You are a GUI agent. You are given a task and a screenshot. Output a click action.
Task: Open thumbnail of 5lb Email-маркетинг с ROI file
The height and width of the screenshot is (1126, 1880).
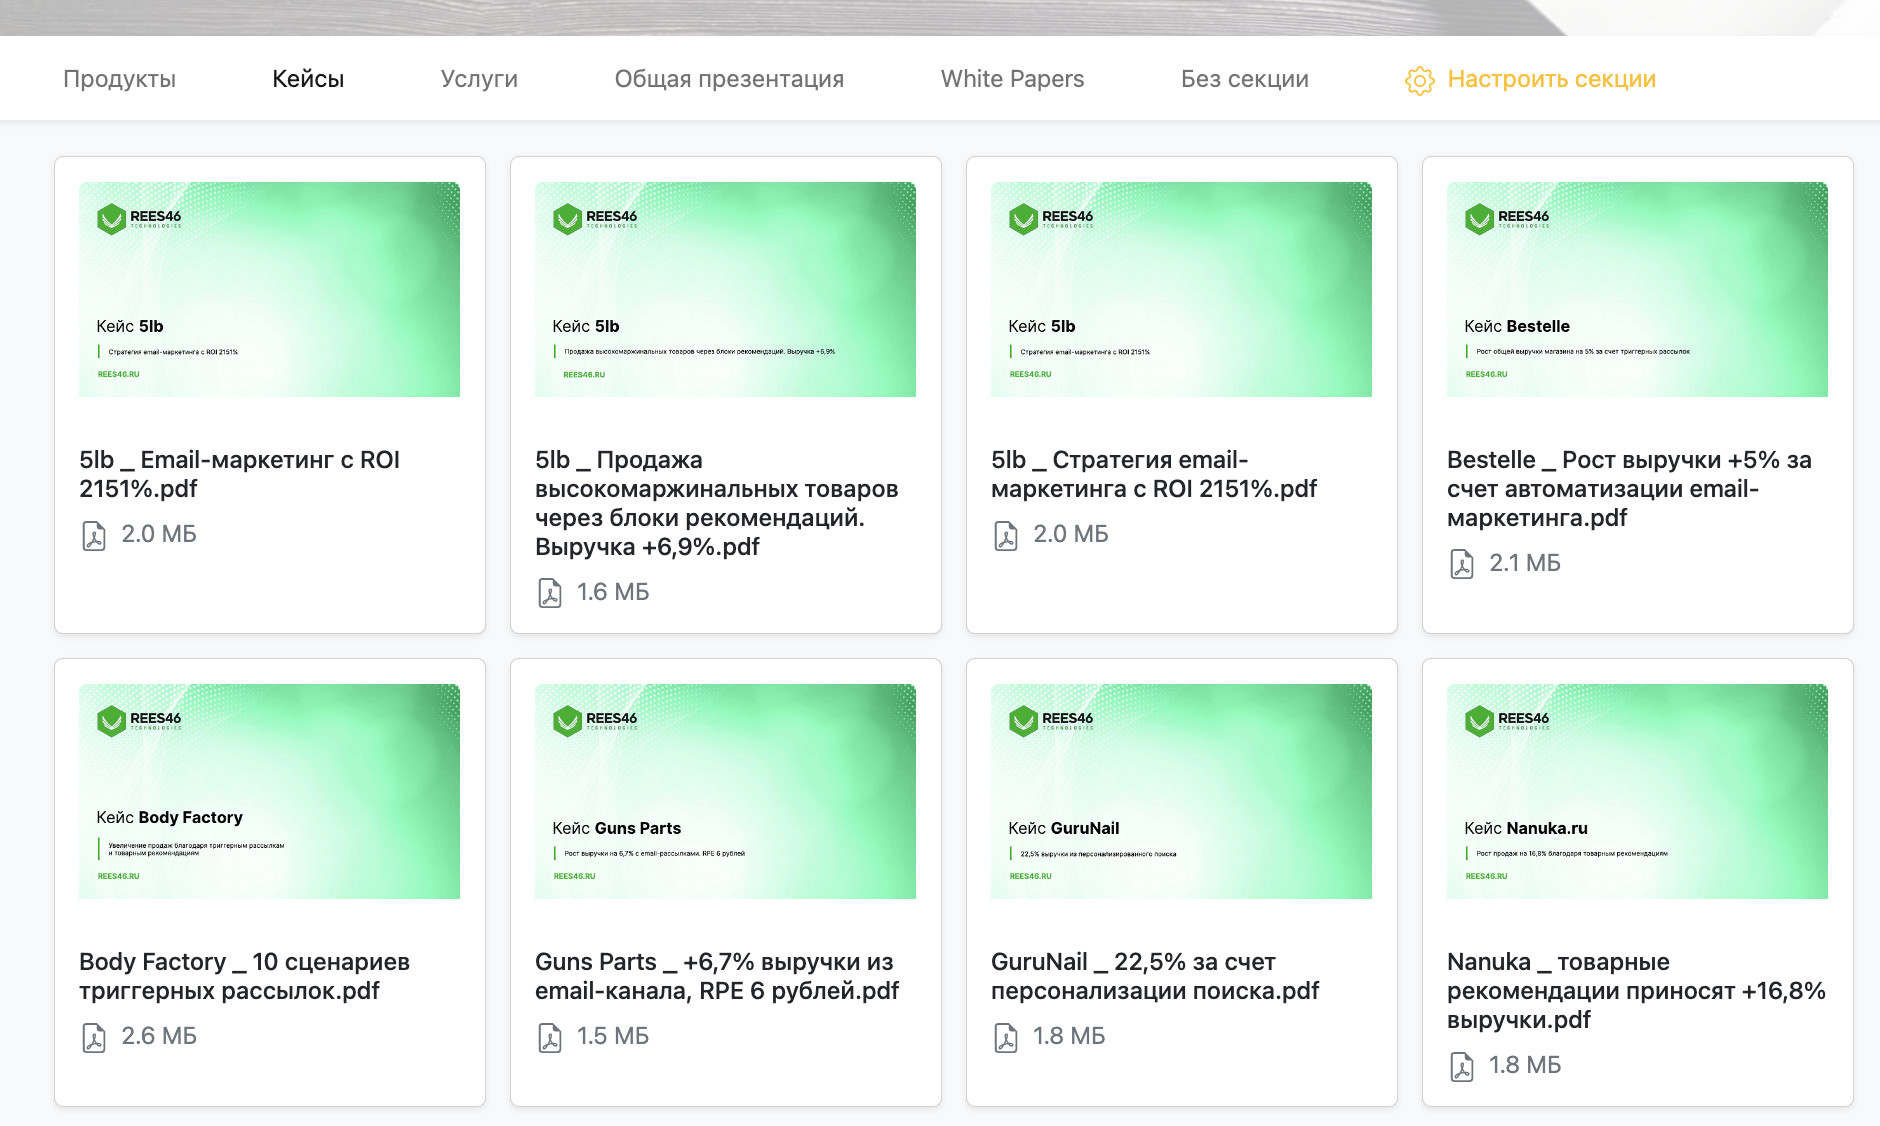(269, 289)
